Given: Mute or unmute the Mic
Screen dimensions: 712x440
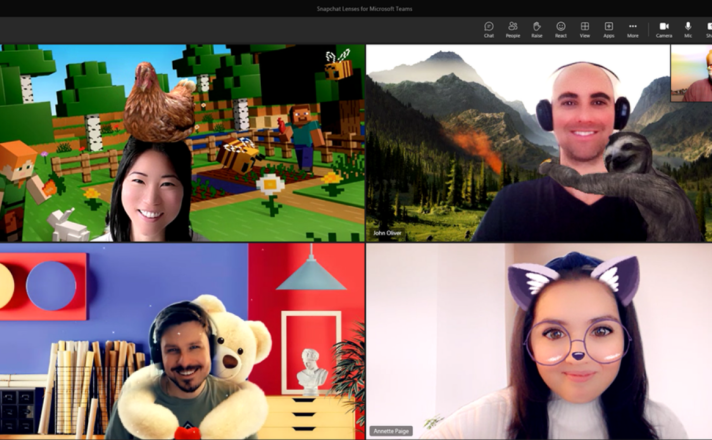Looking at the screenshot, I should click(688, 30).
